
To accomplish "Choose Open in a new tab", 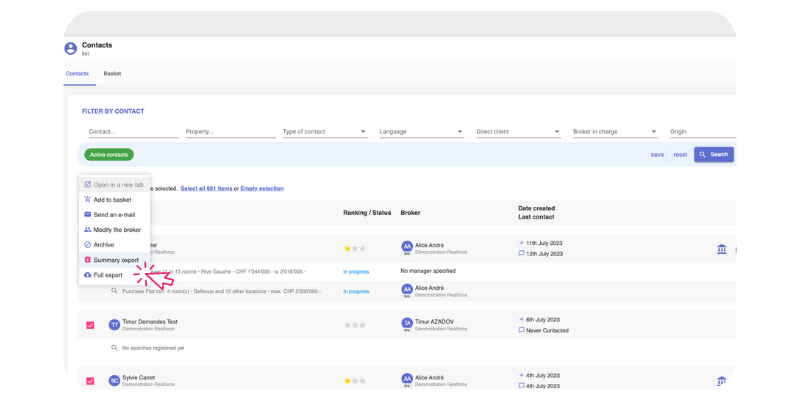I will (115, 185).
